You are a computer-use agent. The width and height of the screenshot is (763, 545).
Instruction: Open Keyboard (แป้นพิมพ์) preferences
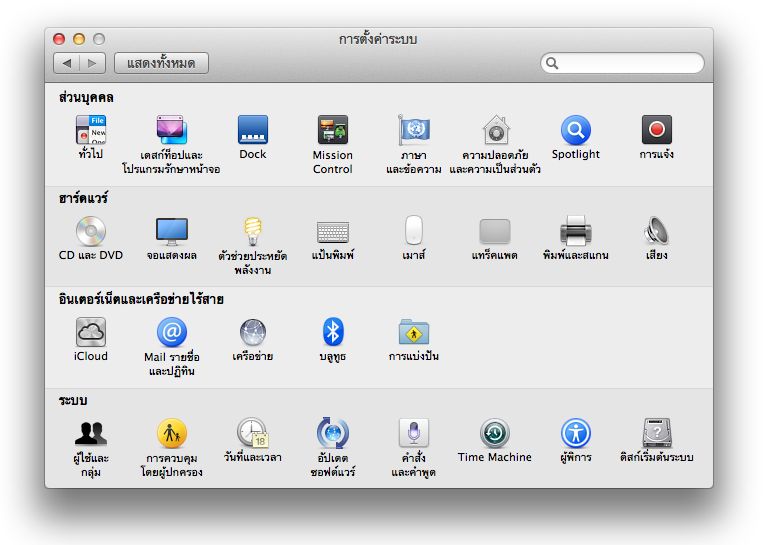[x=333, y=232]
